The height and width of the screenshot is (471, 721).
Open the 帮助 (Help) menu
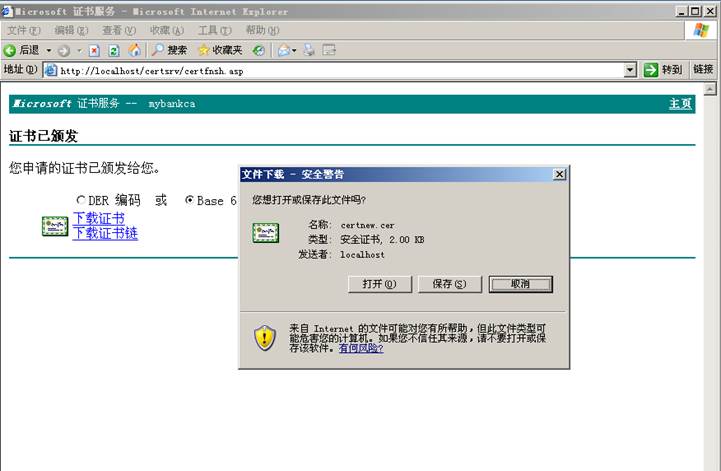(263, 30)
